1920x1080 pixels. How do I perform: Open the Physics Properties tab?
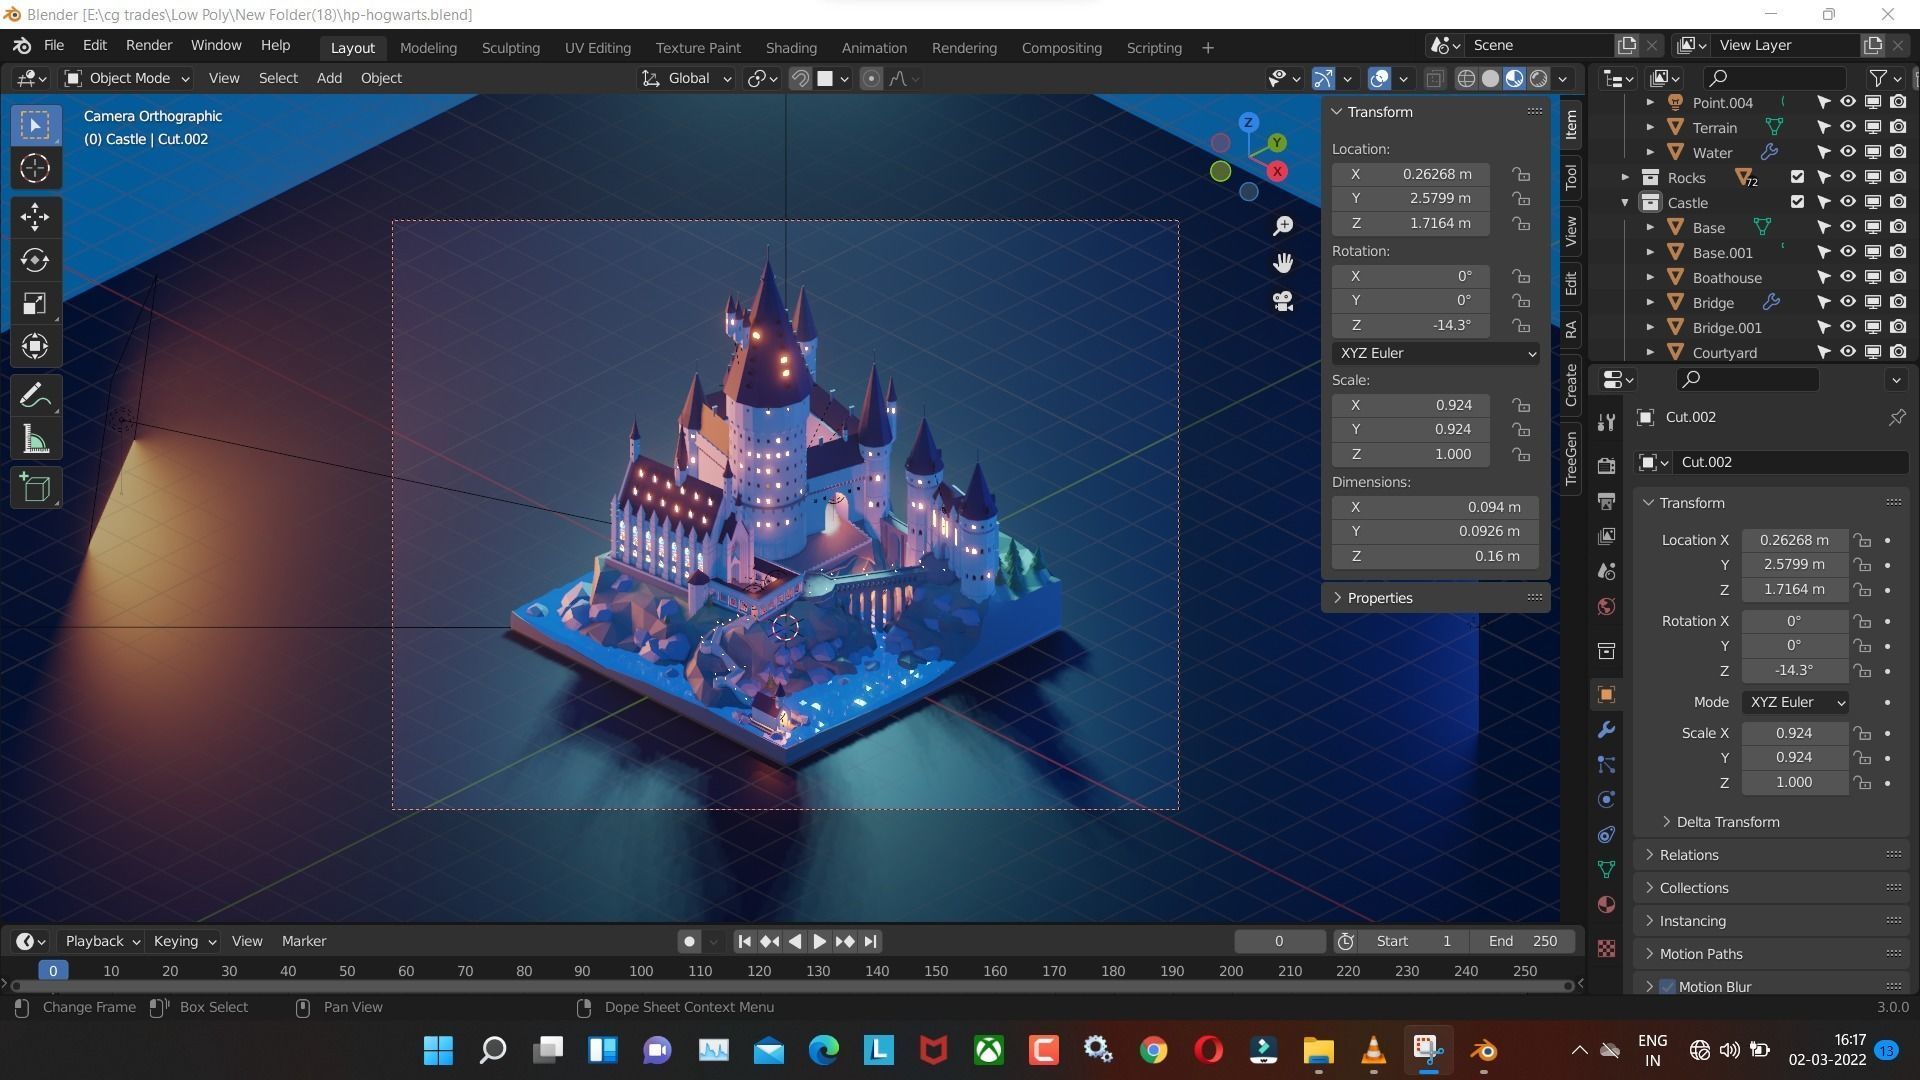coord(1606,800)
